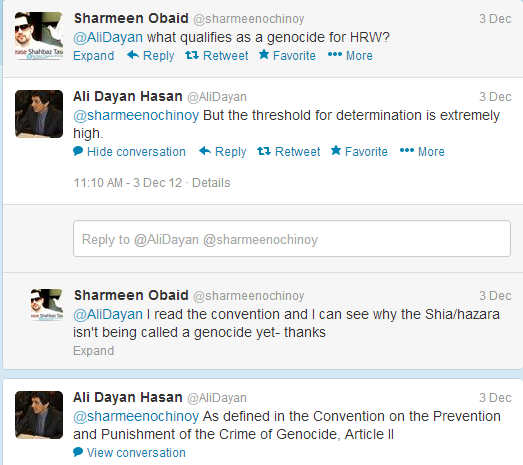Open Ali Dayan Hasan name on last tweet
This screenshot has width=523, height=465.
[128, 397]
